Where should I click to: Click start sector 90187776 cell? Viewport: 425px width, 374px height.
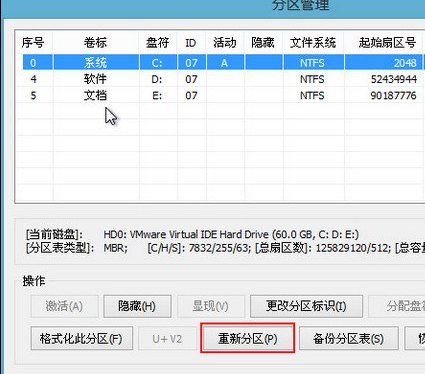tap(383, 95)
